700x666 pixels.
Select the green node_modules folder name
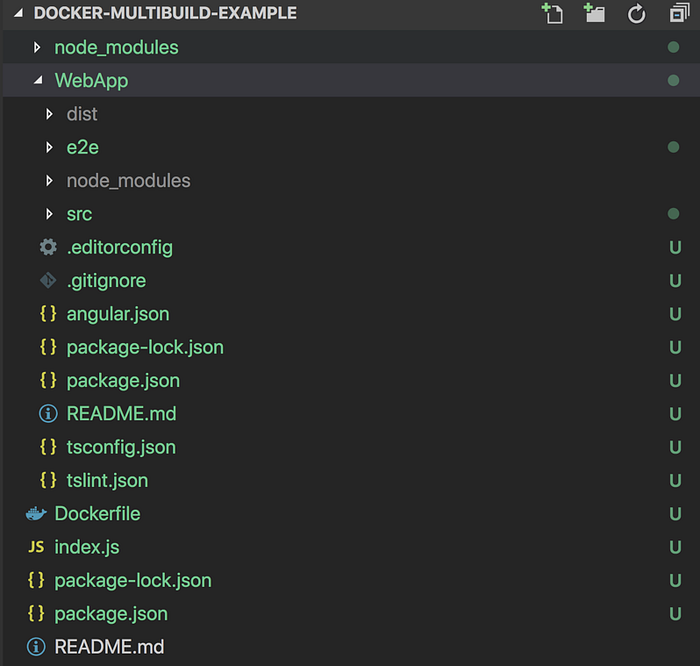[x=117, y=47]
